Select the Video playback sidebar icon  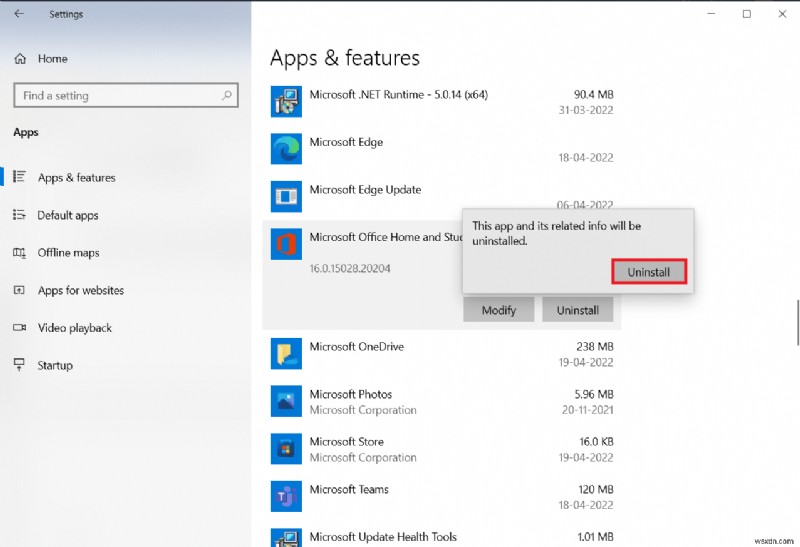19,328
